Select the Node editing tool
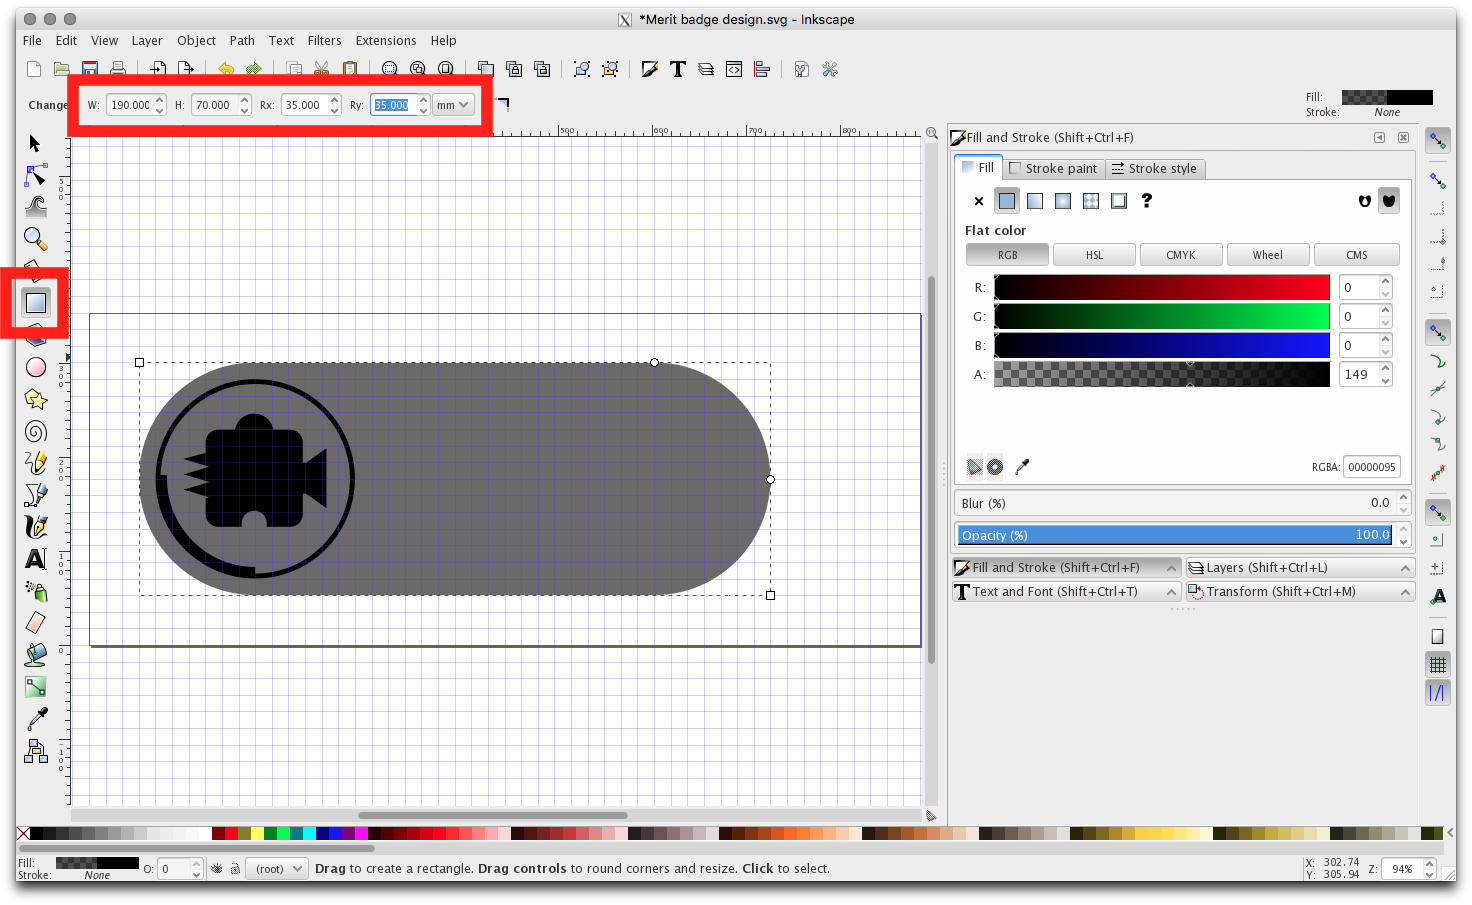 [36, 176]
